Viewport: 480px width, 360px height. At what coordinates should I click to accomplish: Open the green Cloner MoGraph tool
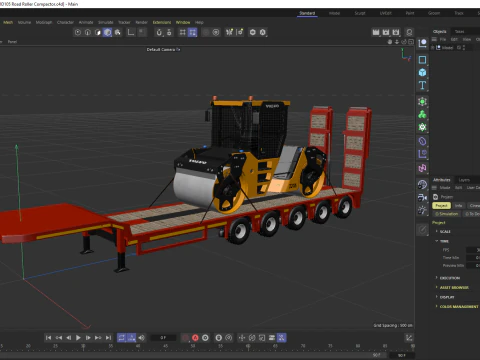[422, 114]
